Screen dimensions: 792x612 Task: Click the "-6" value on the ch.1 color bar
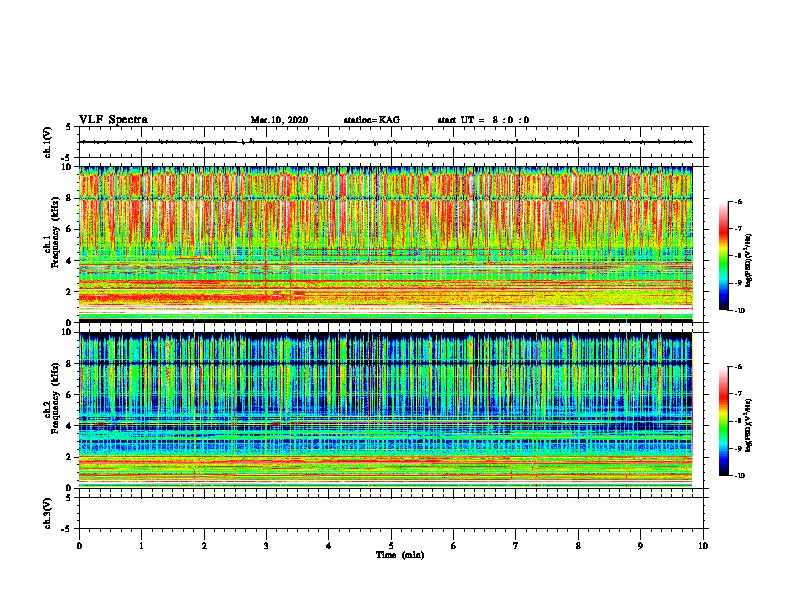(738, 201)
